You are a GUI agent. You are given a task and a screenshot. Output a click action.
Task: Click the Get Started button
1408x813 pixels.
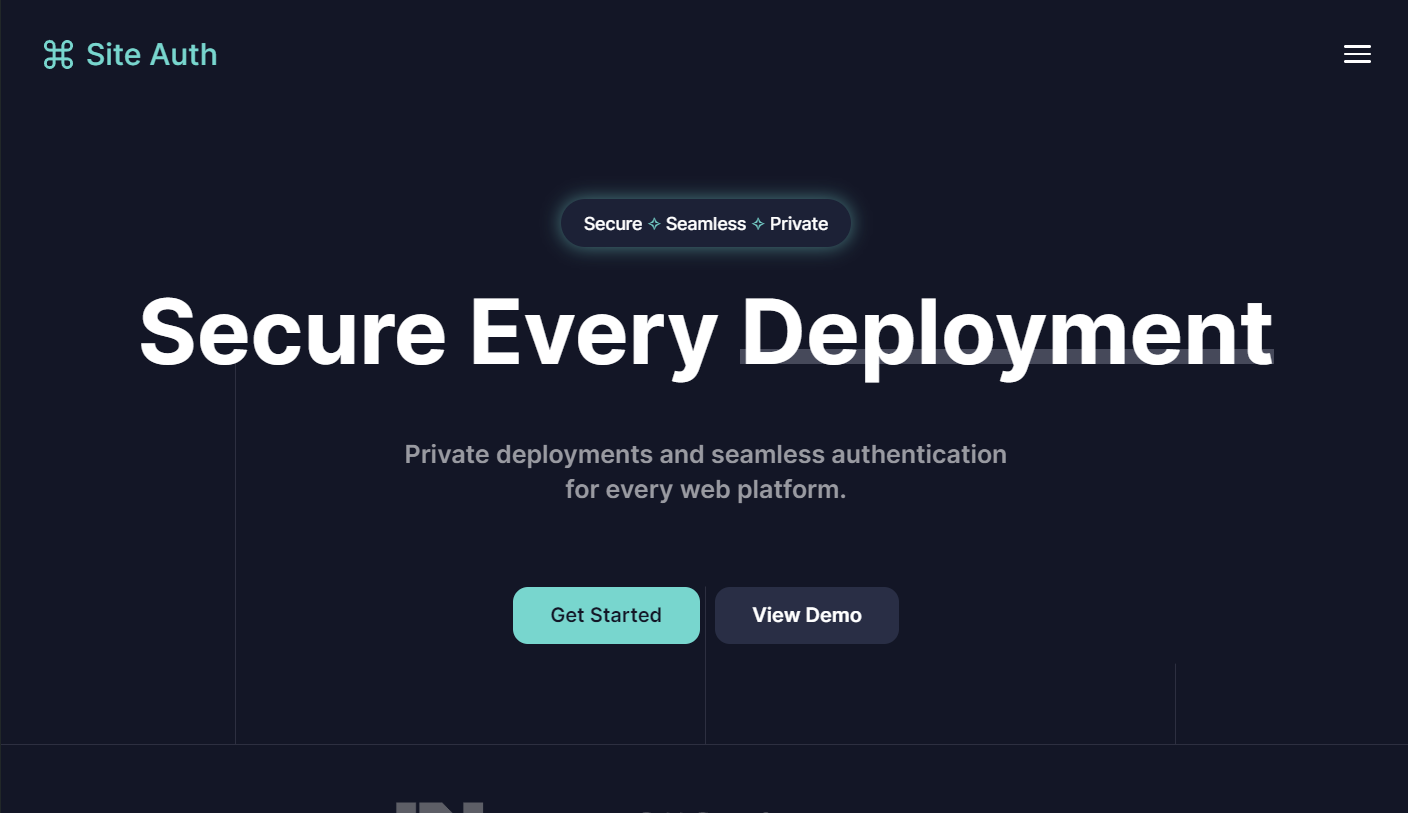click(606, 615)
